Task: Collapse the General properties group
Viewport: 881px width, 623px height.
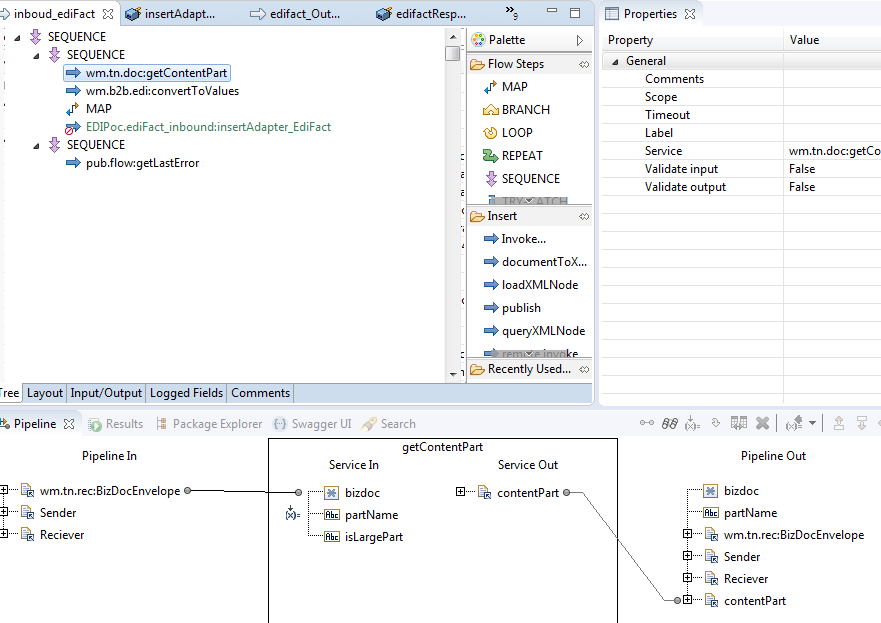Action: coord(615,61)
